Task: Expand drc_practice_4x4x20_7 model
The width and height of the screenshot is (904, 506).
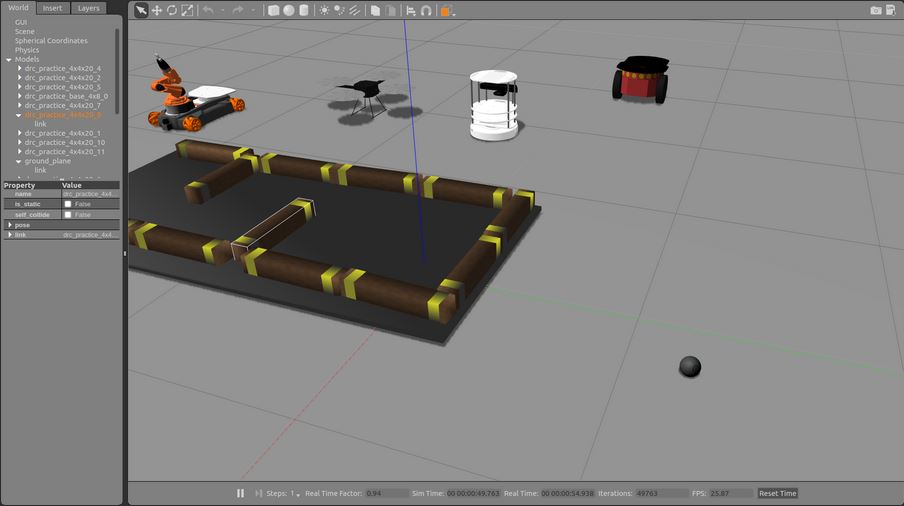Action: [x=20, y=105]
